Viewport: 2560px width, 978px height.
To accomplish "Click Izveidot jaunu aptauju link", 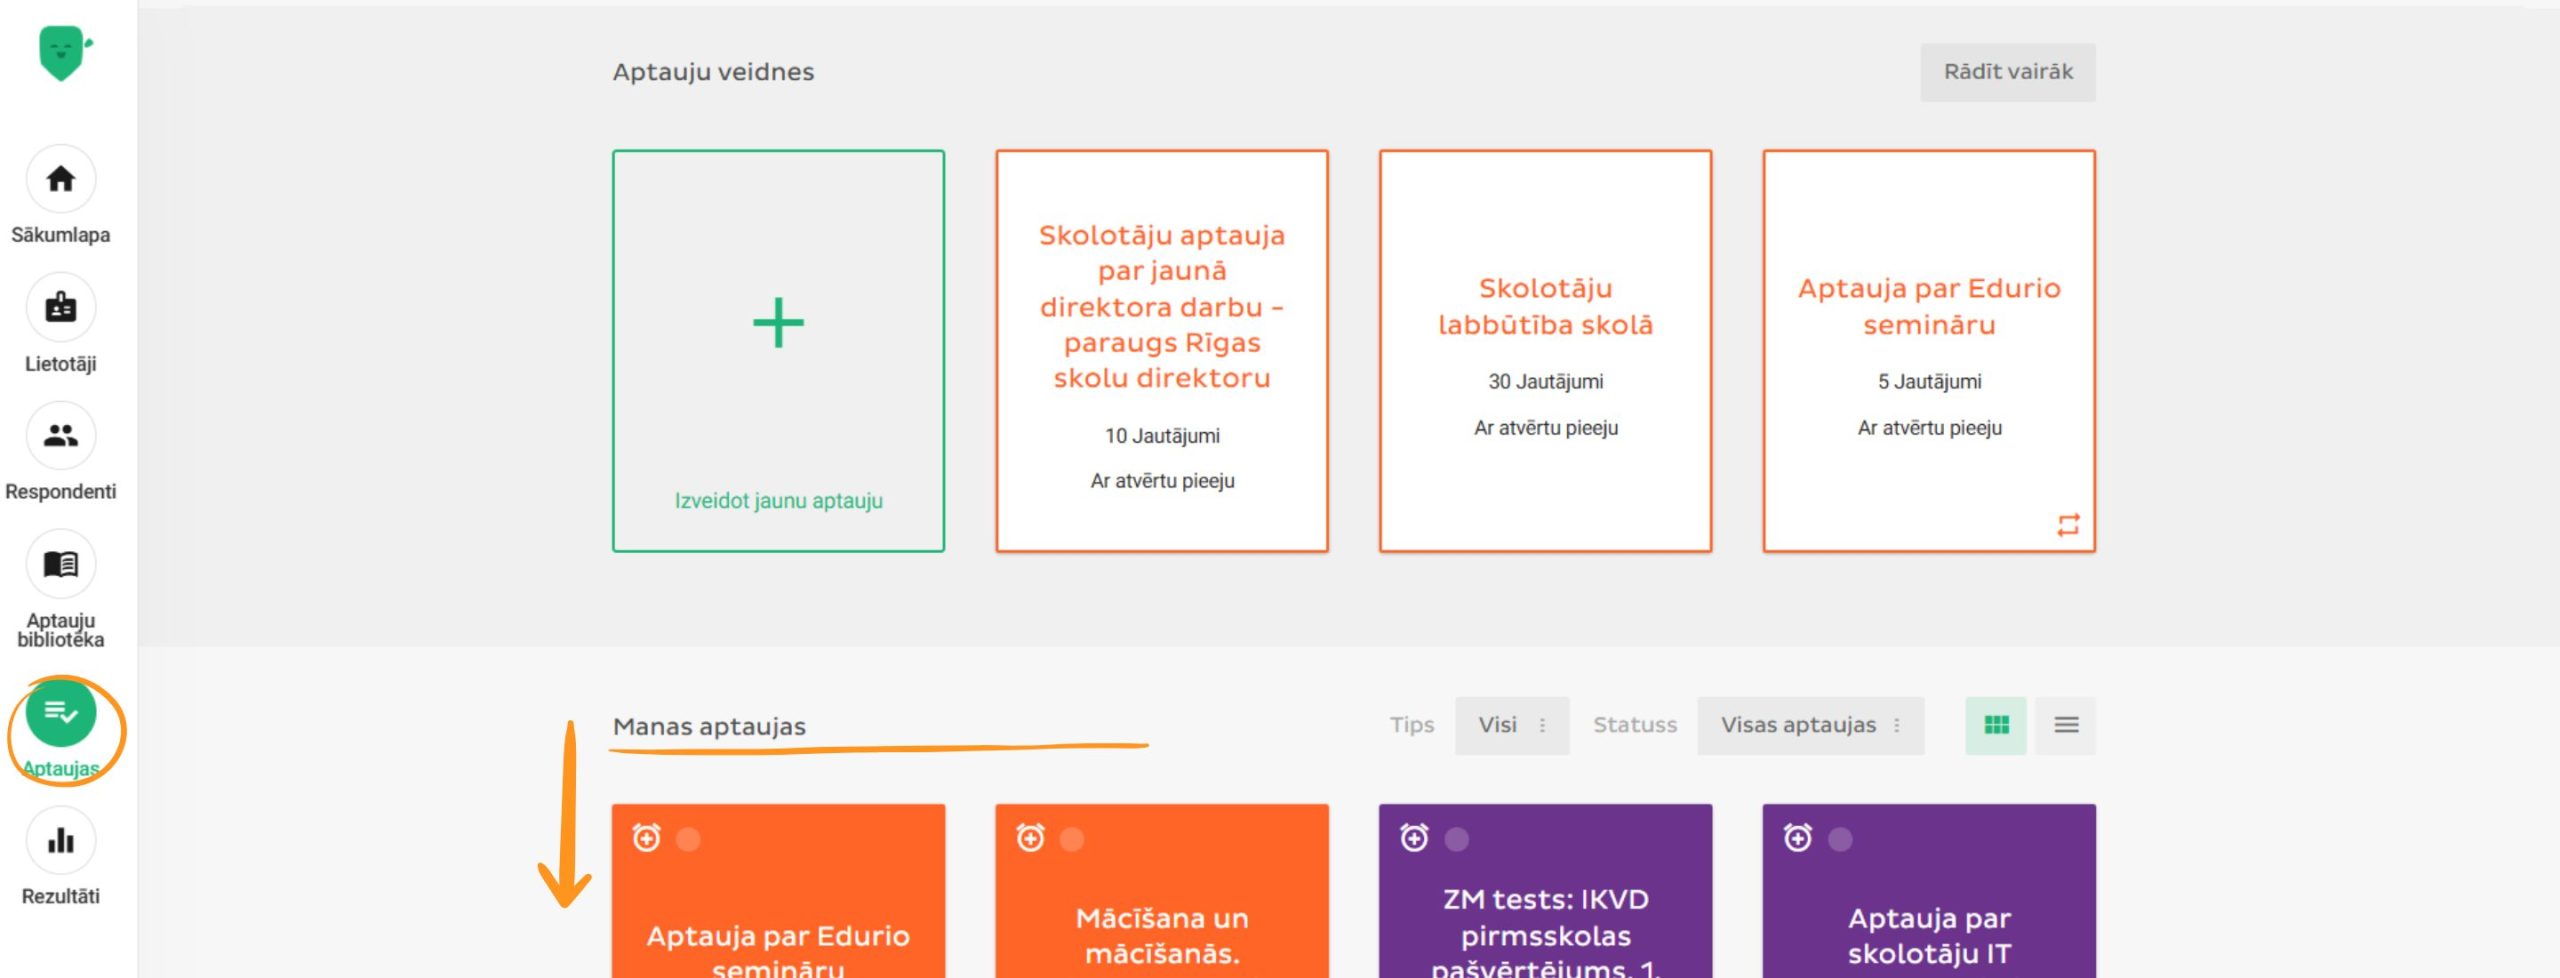I will click(x=778, y=501).
